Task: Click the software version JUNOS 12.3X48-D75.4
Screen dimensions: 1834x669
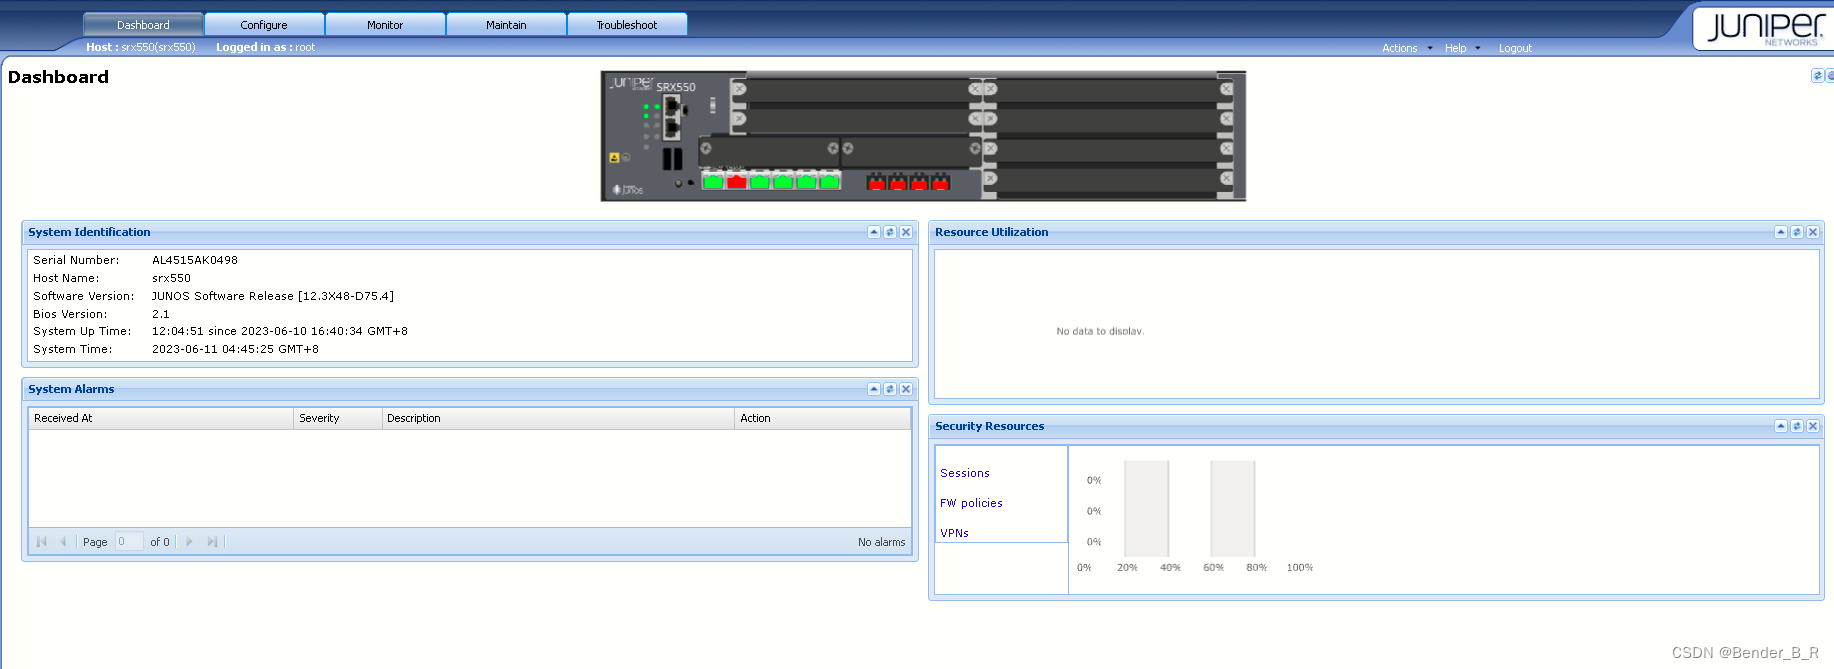Action: pos(273,296)
